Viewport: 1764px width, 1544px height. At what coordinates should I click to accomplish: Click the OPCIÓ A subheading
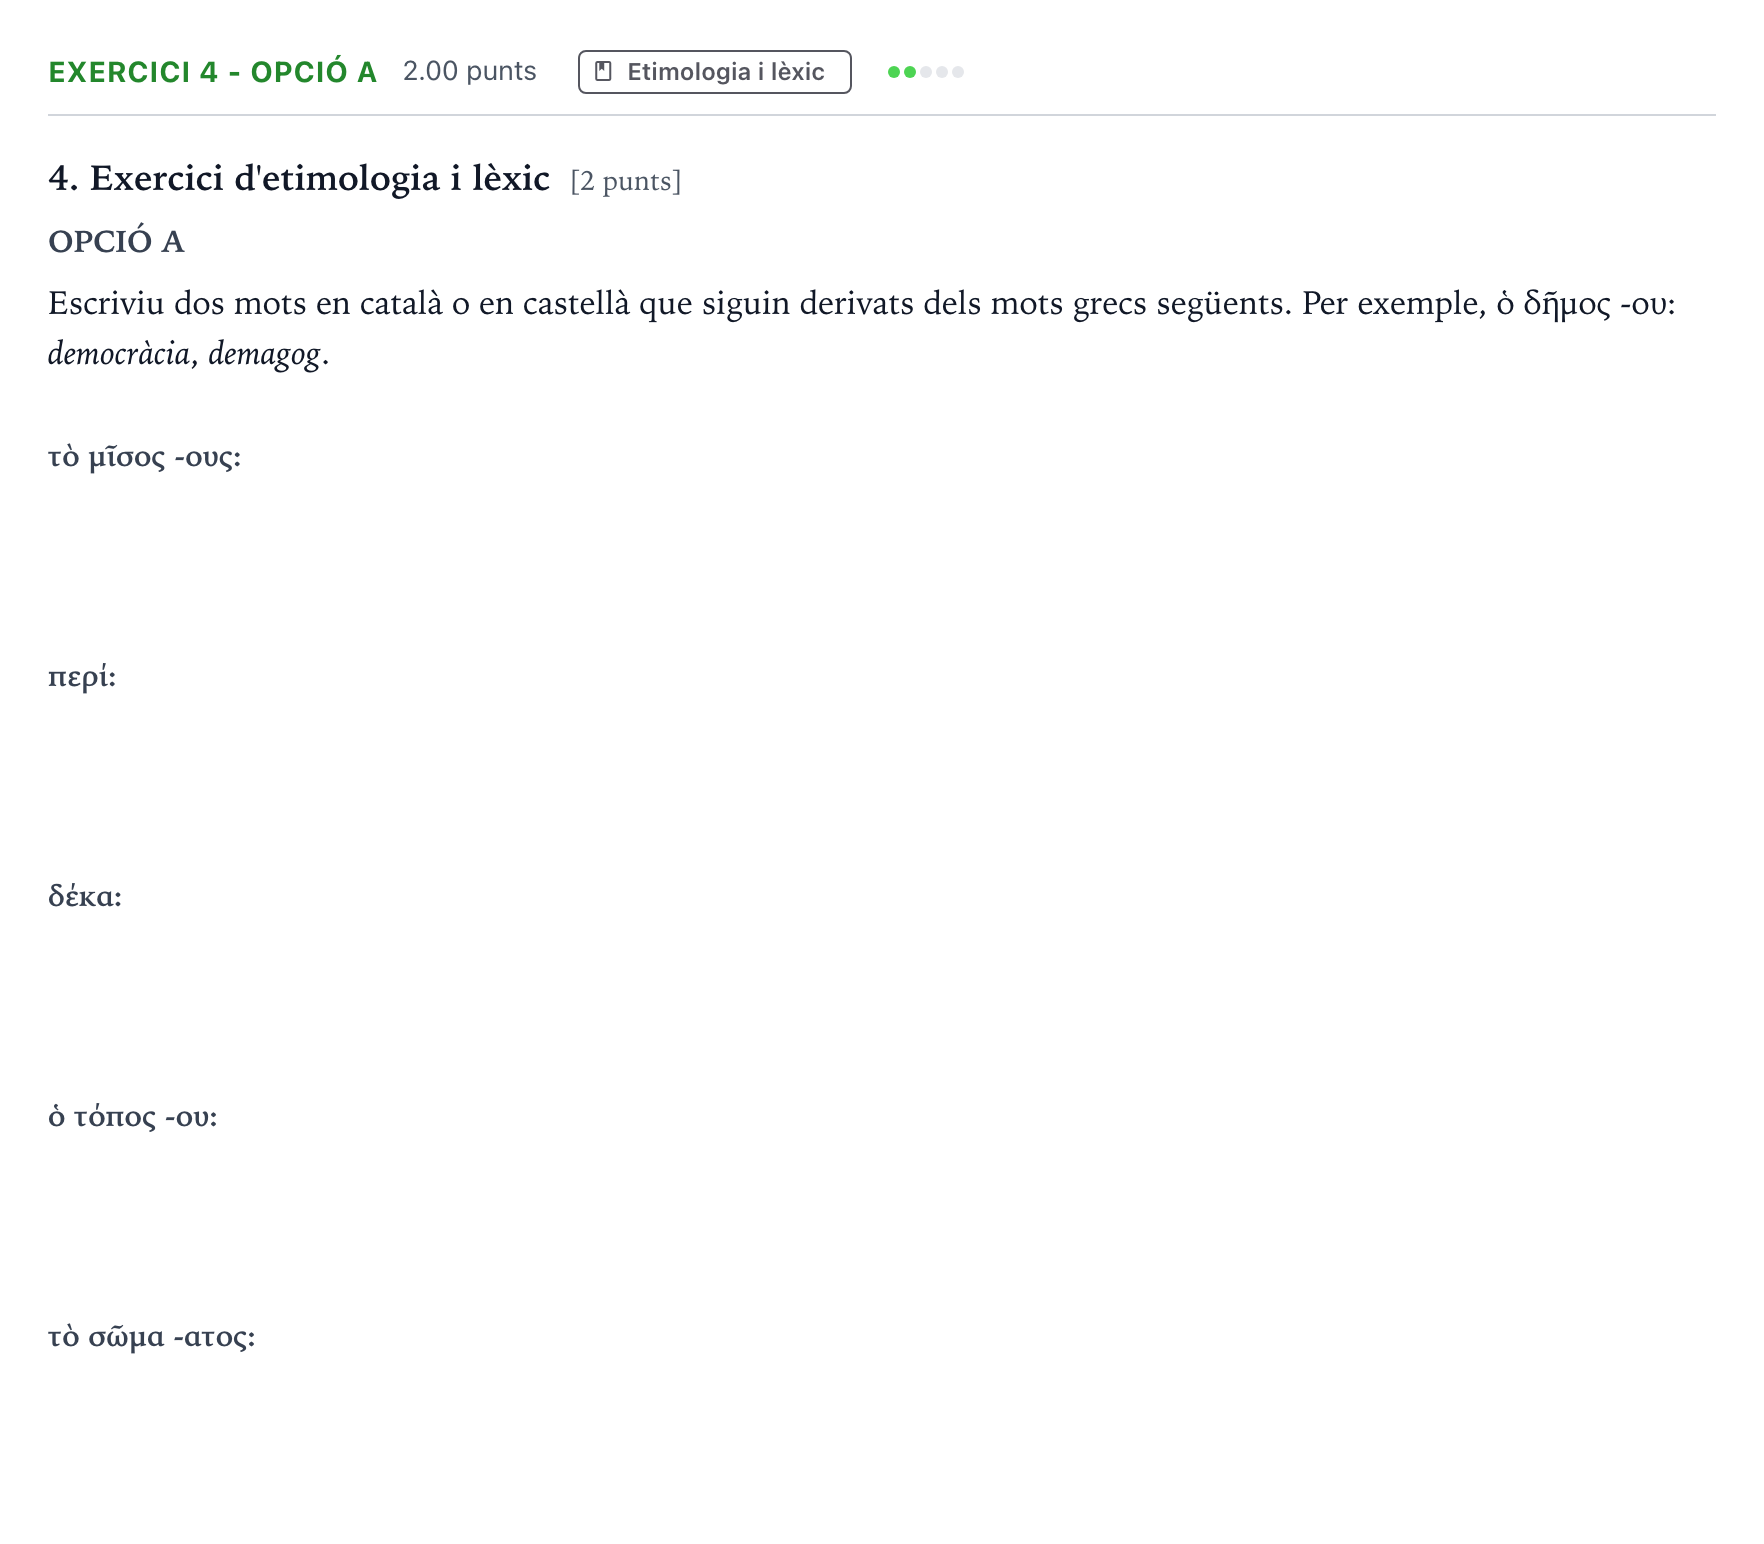(116, 242)
